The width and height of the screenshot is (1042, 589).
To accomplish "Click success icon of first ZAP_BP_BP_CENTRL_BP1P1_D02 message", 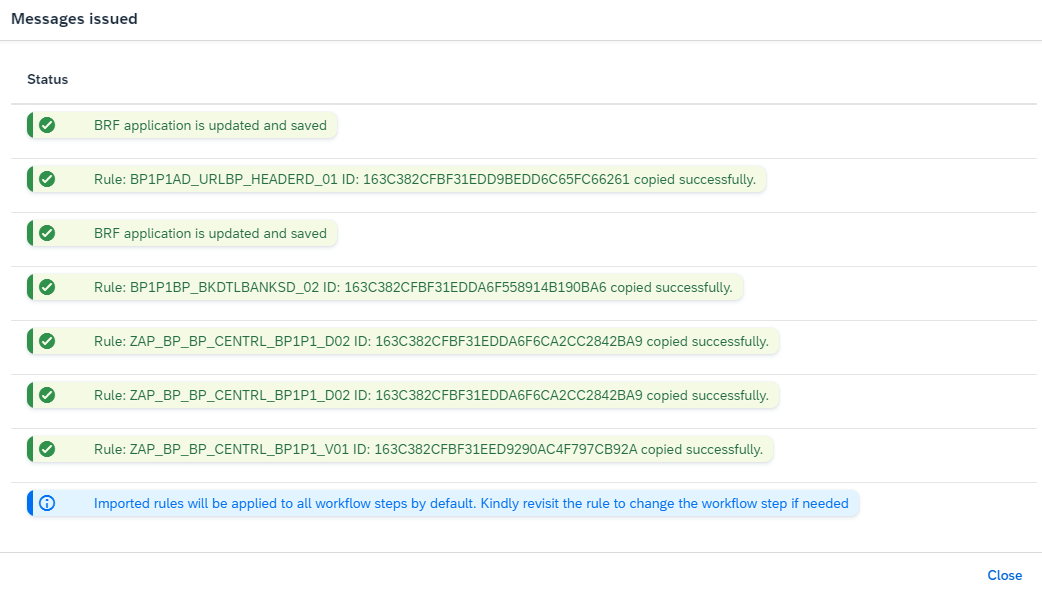I will pos(47,342).
